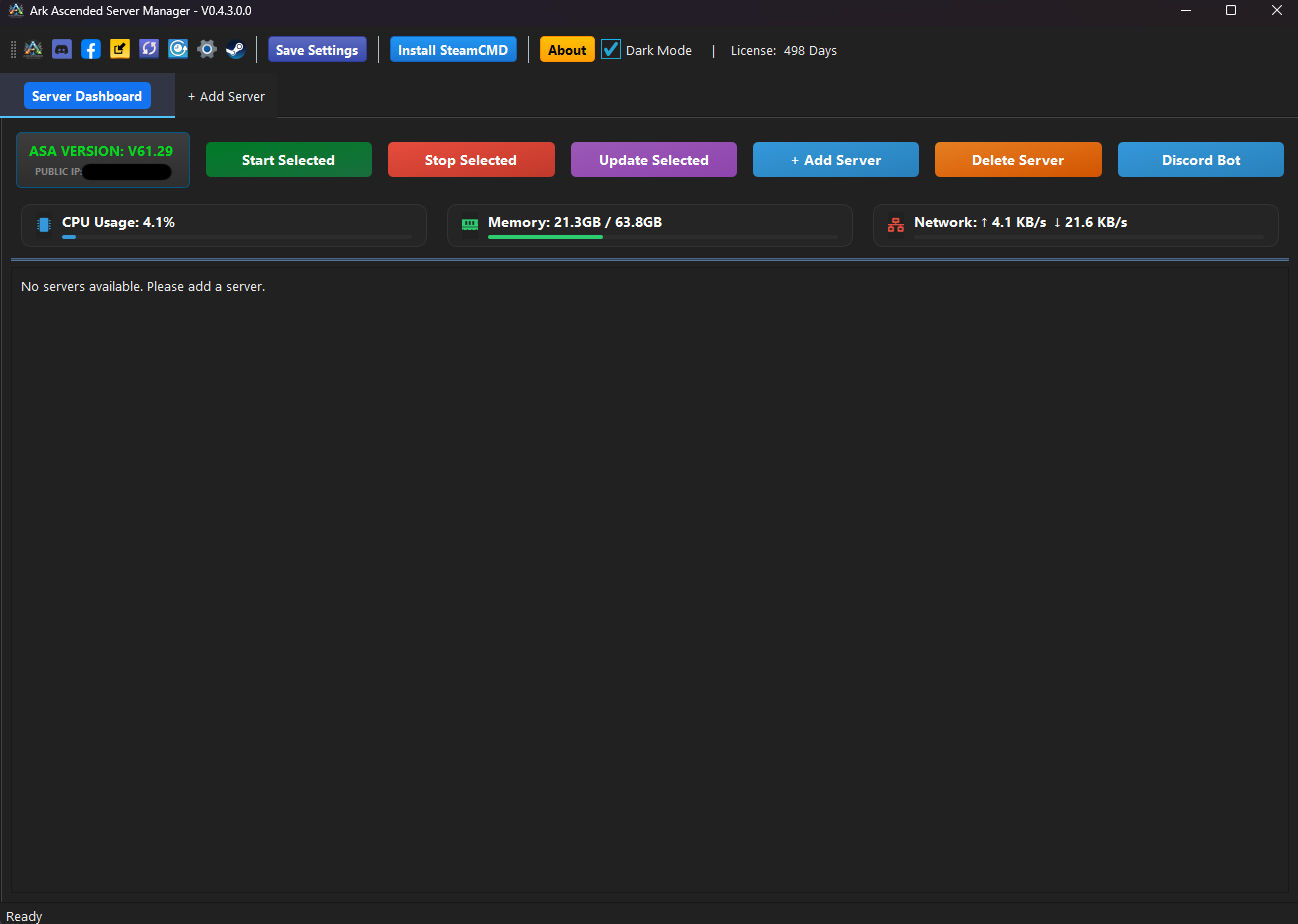Minimize the Ark Ascended Server Manager window
This screenshot has width=1298, height=924.
pos(1185,10)
